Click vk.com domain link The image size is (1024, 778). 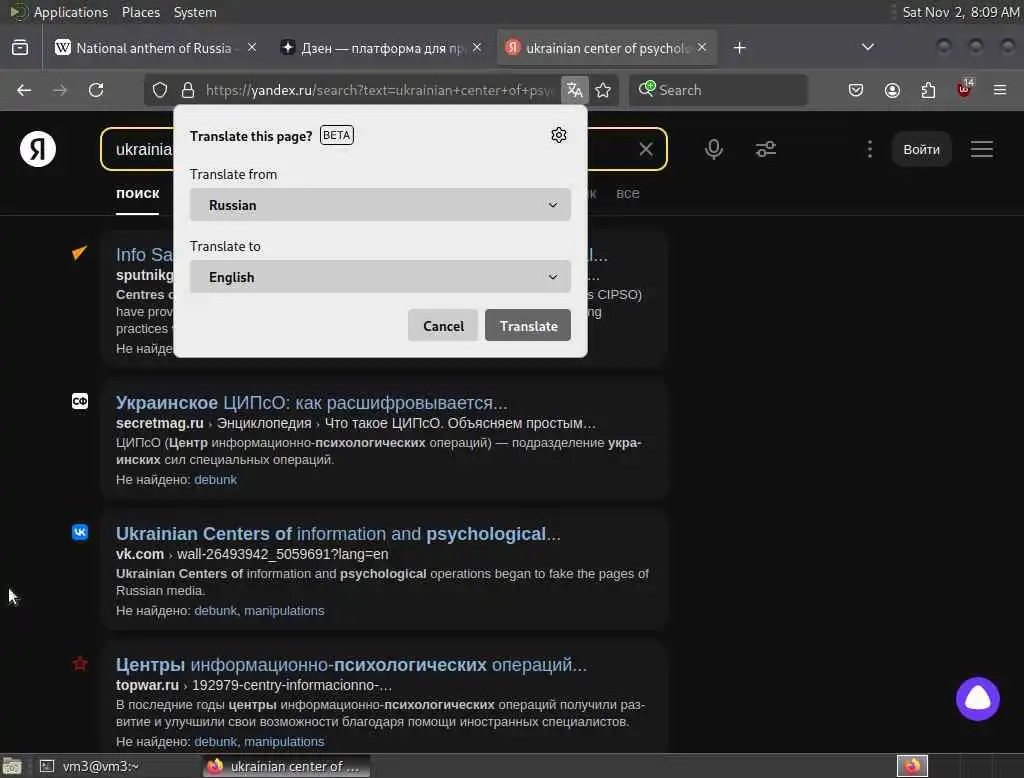pos(140,554)
